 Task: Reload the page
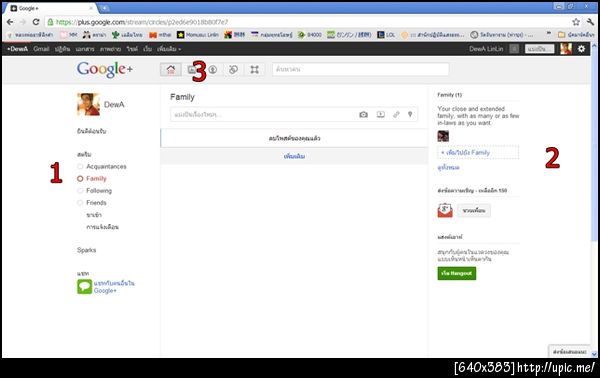click(36, 22)
